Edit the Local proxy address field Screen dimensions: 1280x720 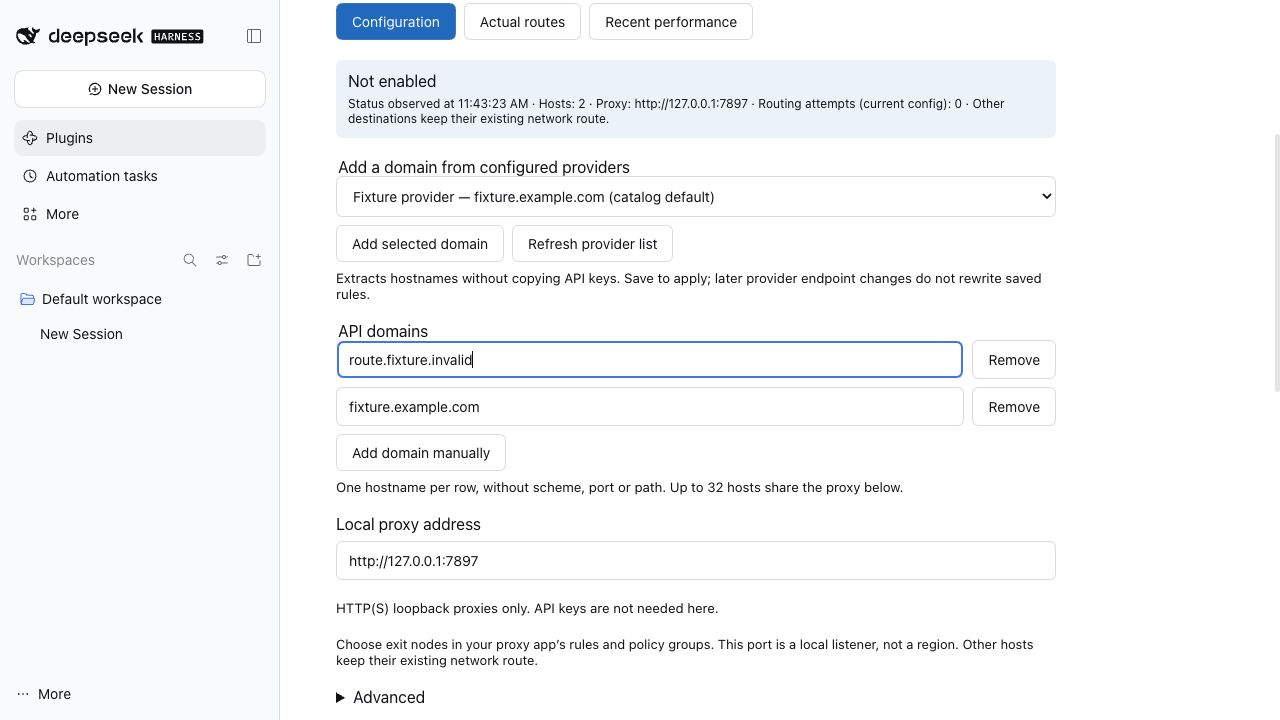point(696,561)
